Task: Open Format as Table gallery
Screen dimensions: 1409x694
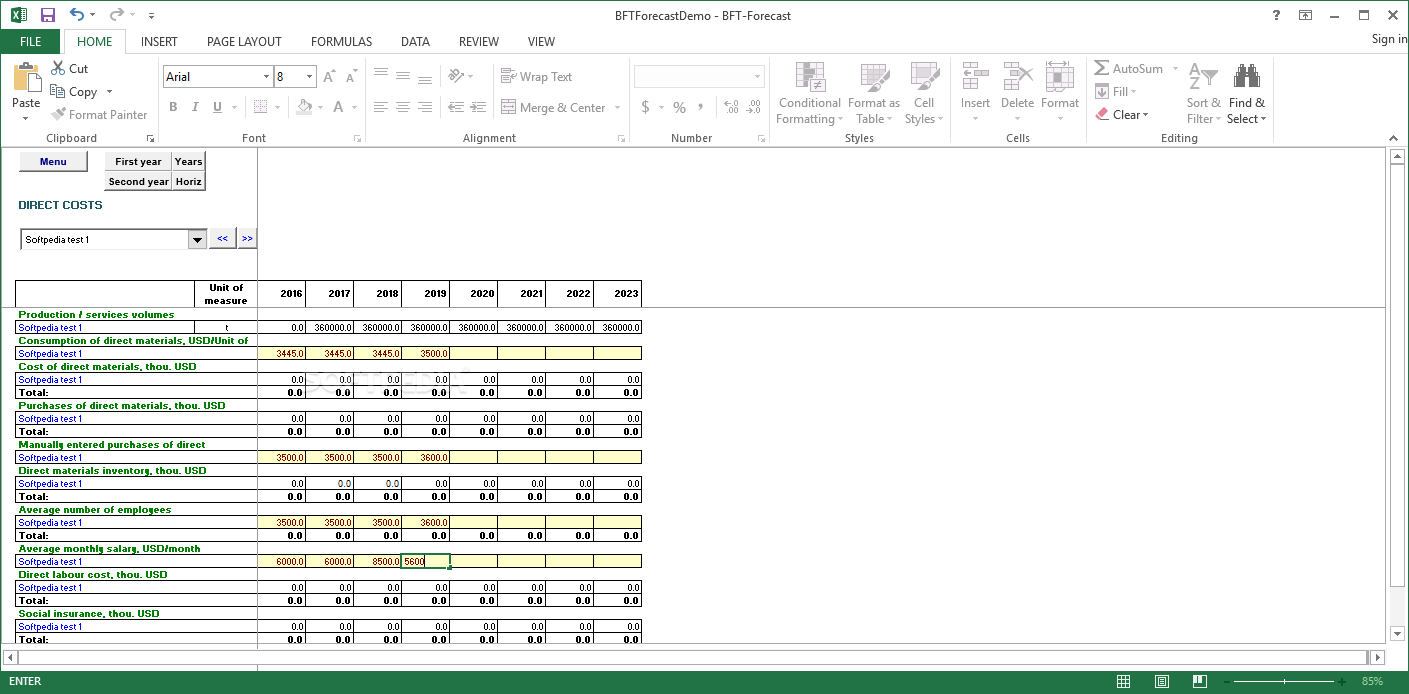Action: pyautogui.click(x=874, y=93)
